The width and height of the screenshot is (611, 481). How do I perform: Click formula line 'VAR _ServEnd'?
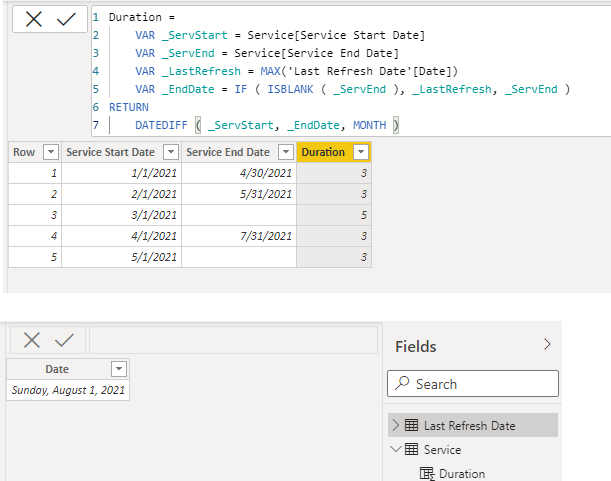coord(267,53)
